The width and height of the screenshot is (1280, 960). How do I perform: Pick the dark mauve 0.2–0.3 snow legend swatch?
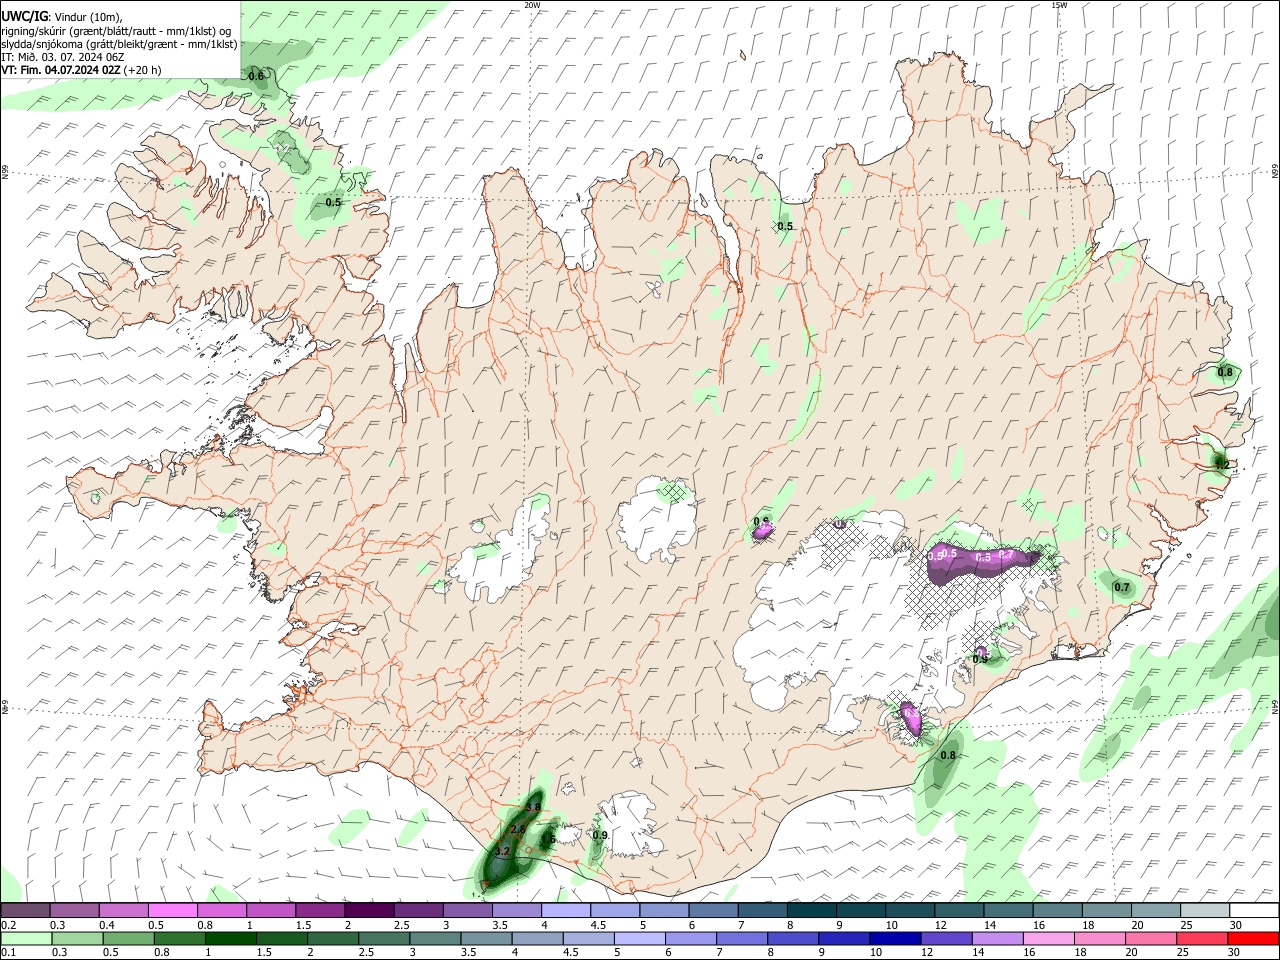click(25, 911)
